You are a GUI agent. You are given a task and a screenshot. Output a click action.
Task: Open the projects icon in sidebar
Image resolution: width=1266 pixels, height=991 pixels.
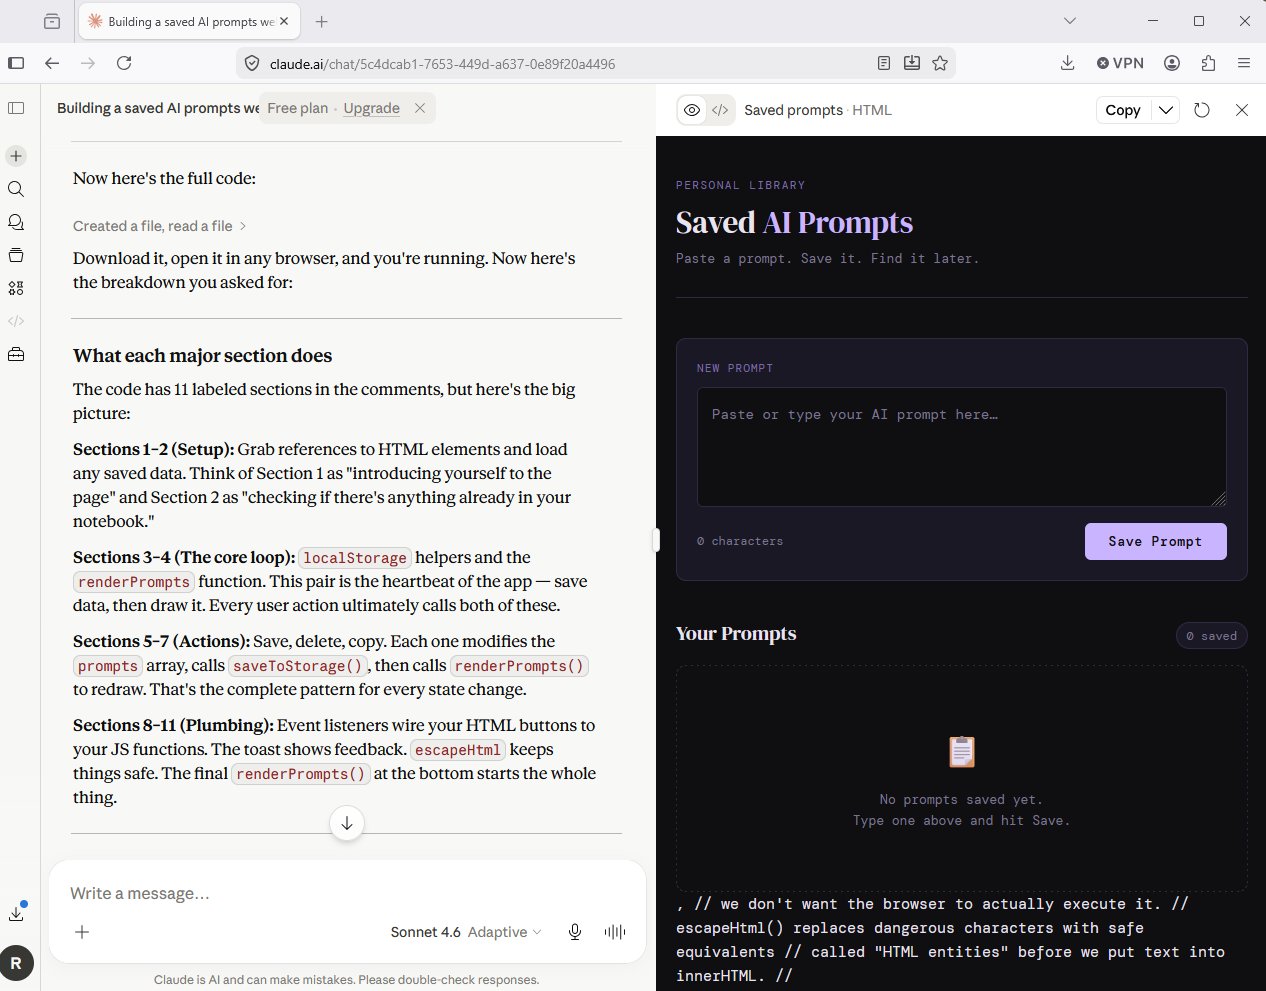16,255
